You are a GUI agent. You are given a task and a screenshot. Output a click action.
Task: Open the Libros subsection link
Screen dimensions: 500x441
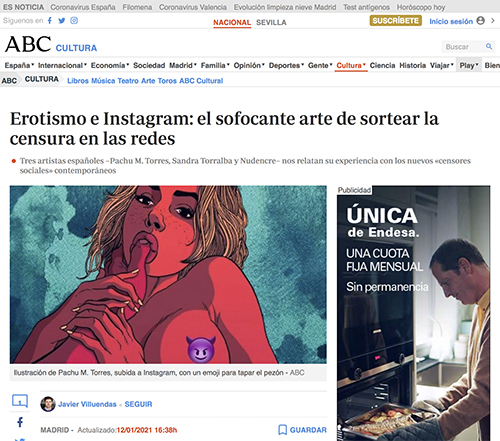click(x=78, y=81)
